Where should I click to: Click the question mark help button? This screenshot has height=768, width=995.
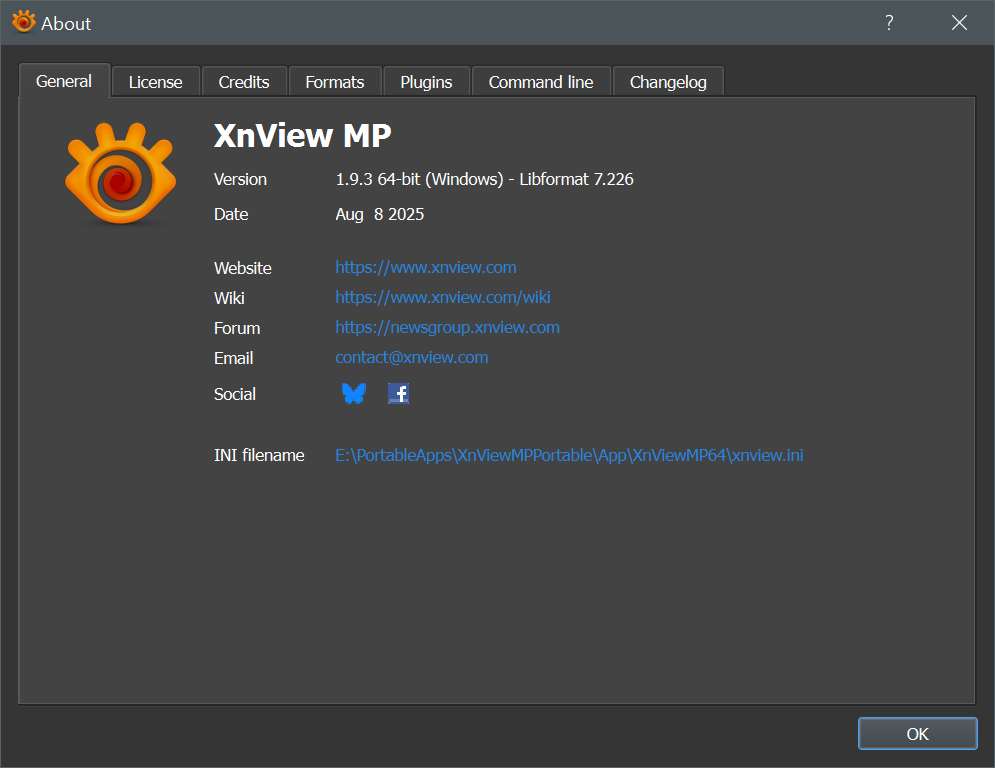click(x=889, y=23)
